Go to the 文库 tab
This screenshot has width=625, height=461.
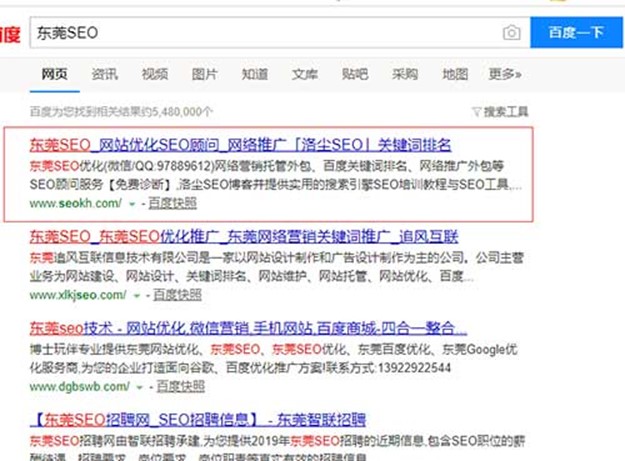[x=305, y=74]
